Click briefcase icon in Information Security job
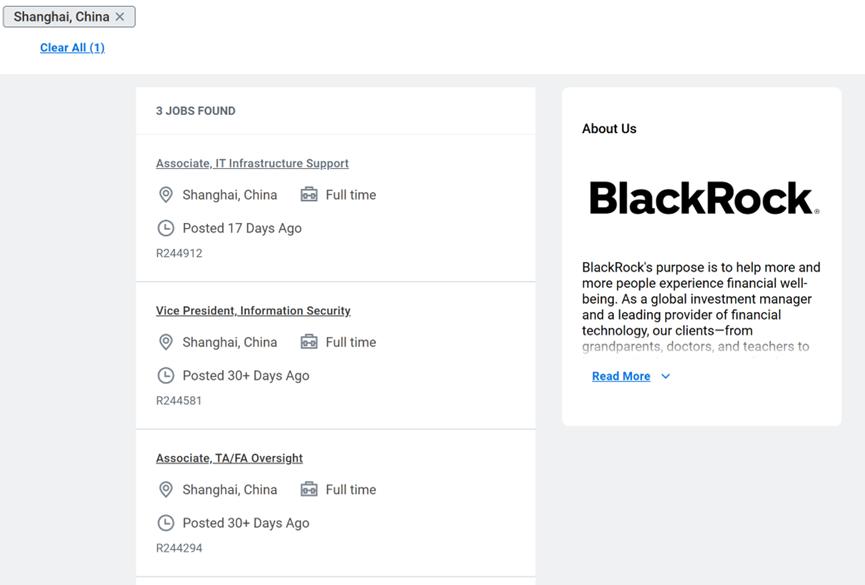This screenshot has width=865, height=585. (309, 342)
